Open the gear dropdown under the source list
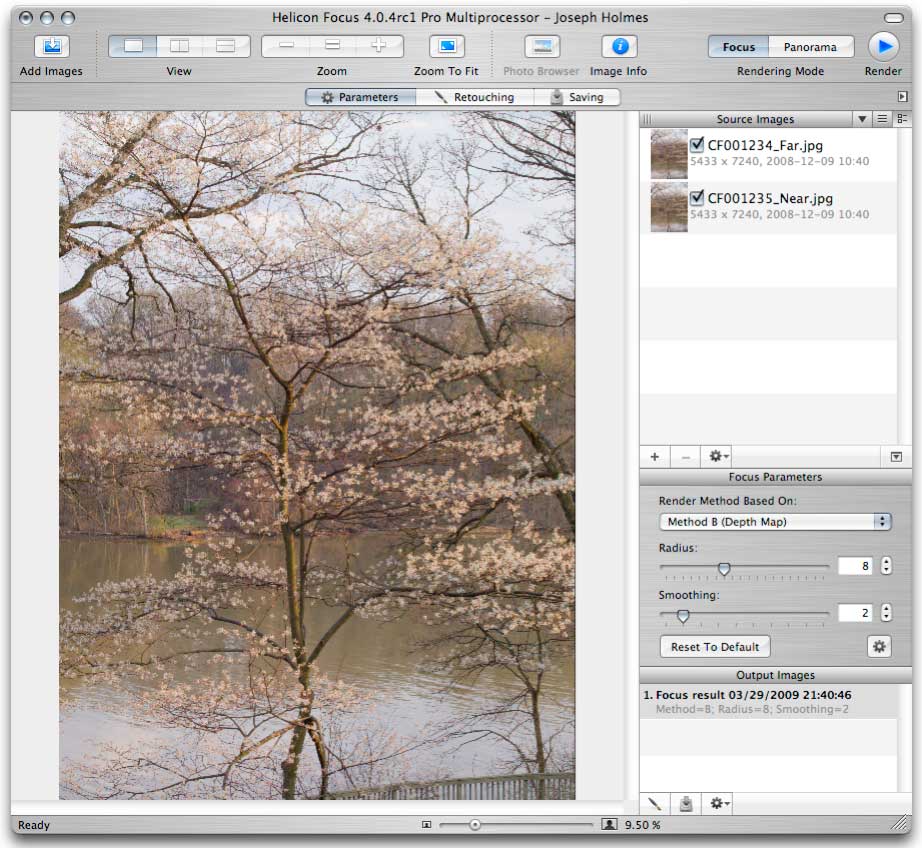Screen dimensions: 922x848 [716, 456]
